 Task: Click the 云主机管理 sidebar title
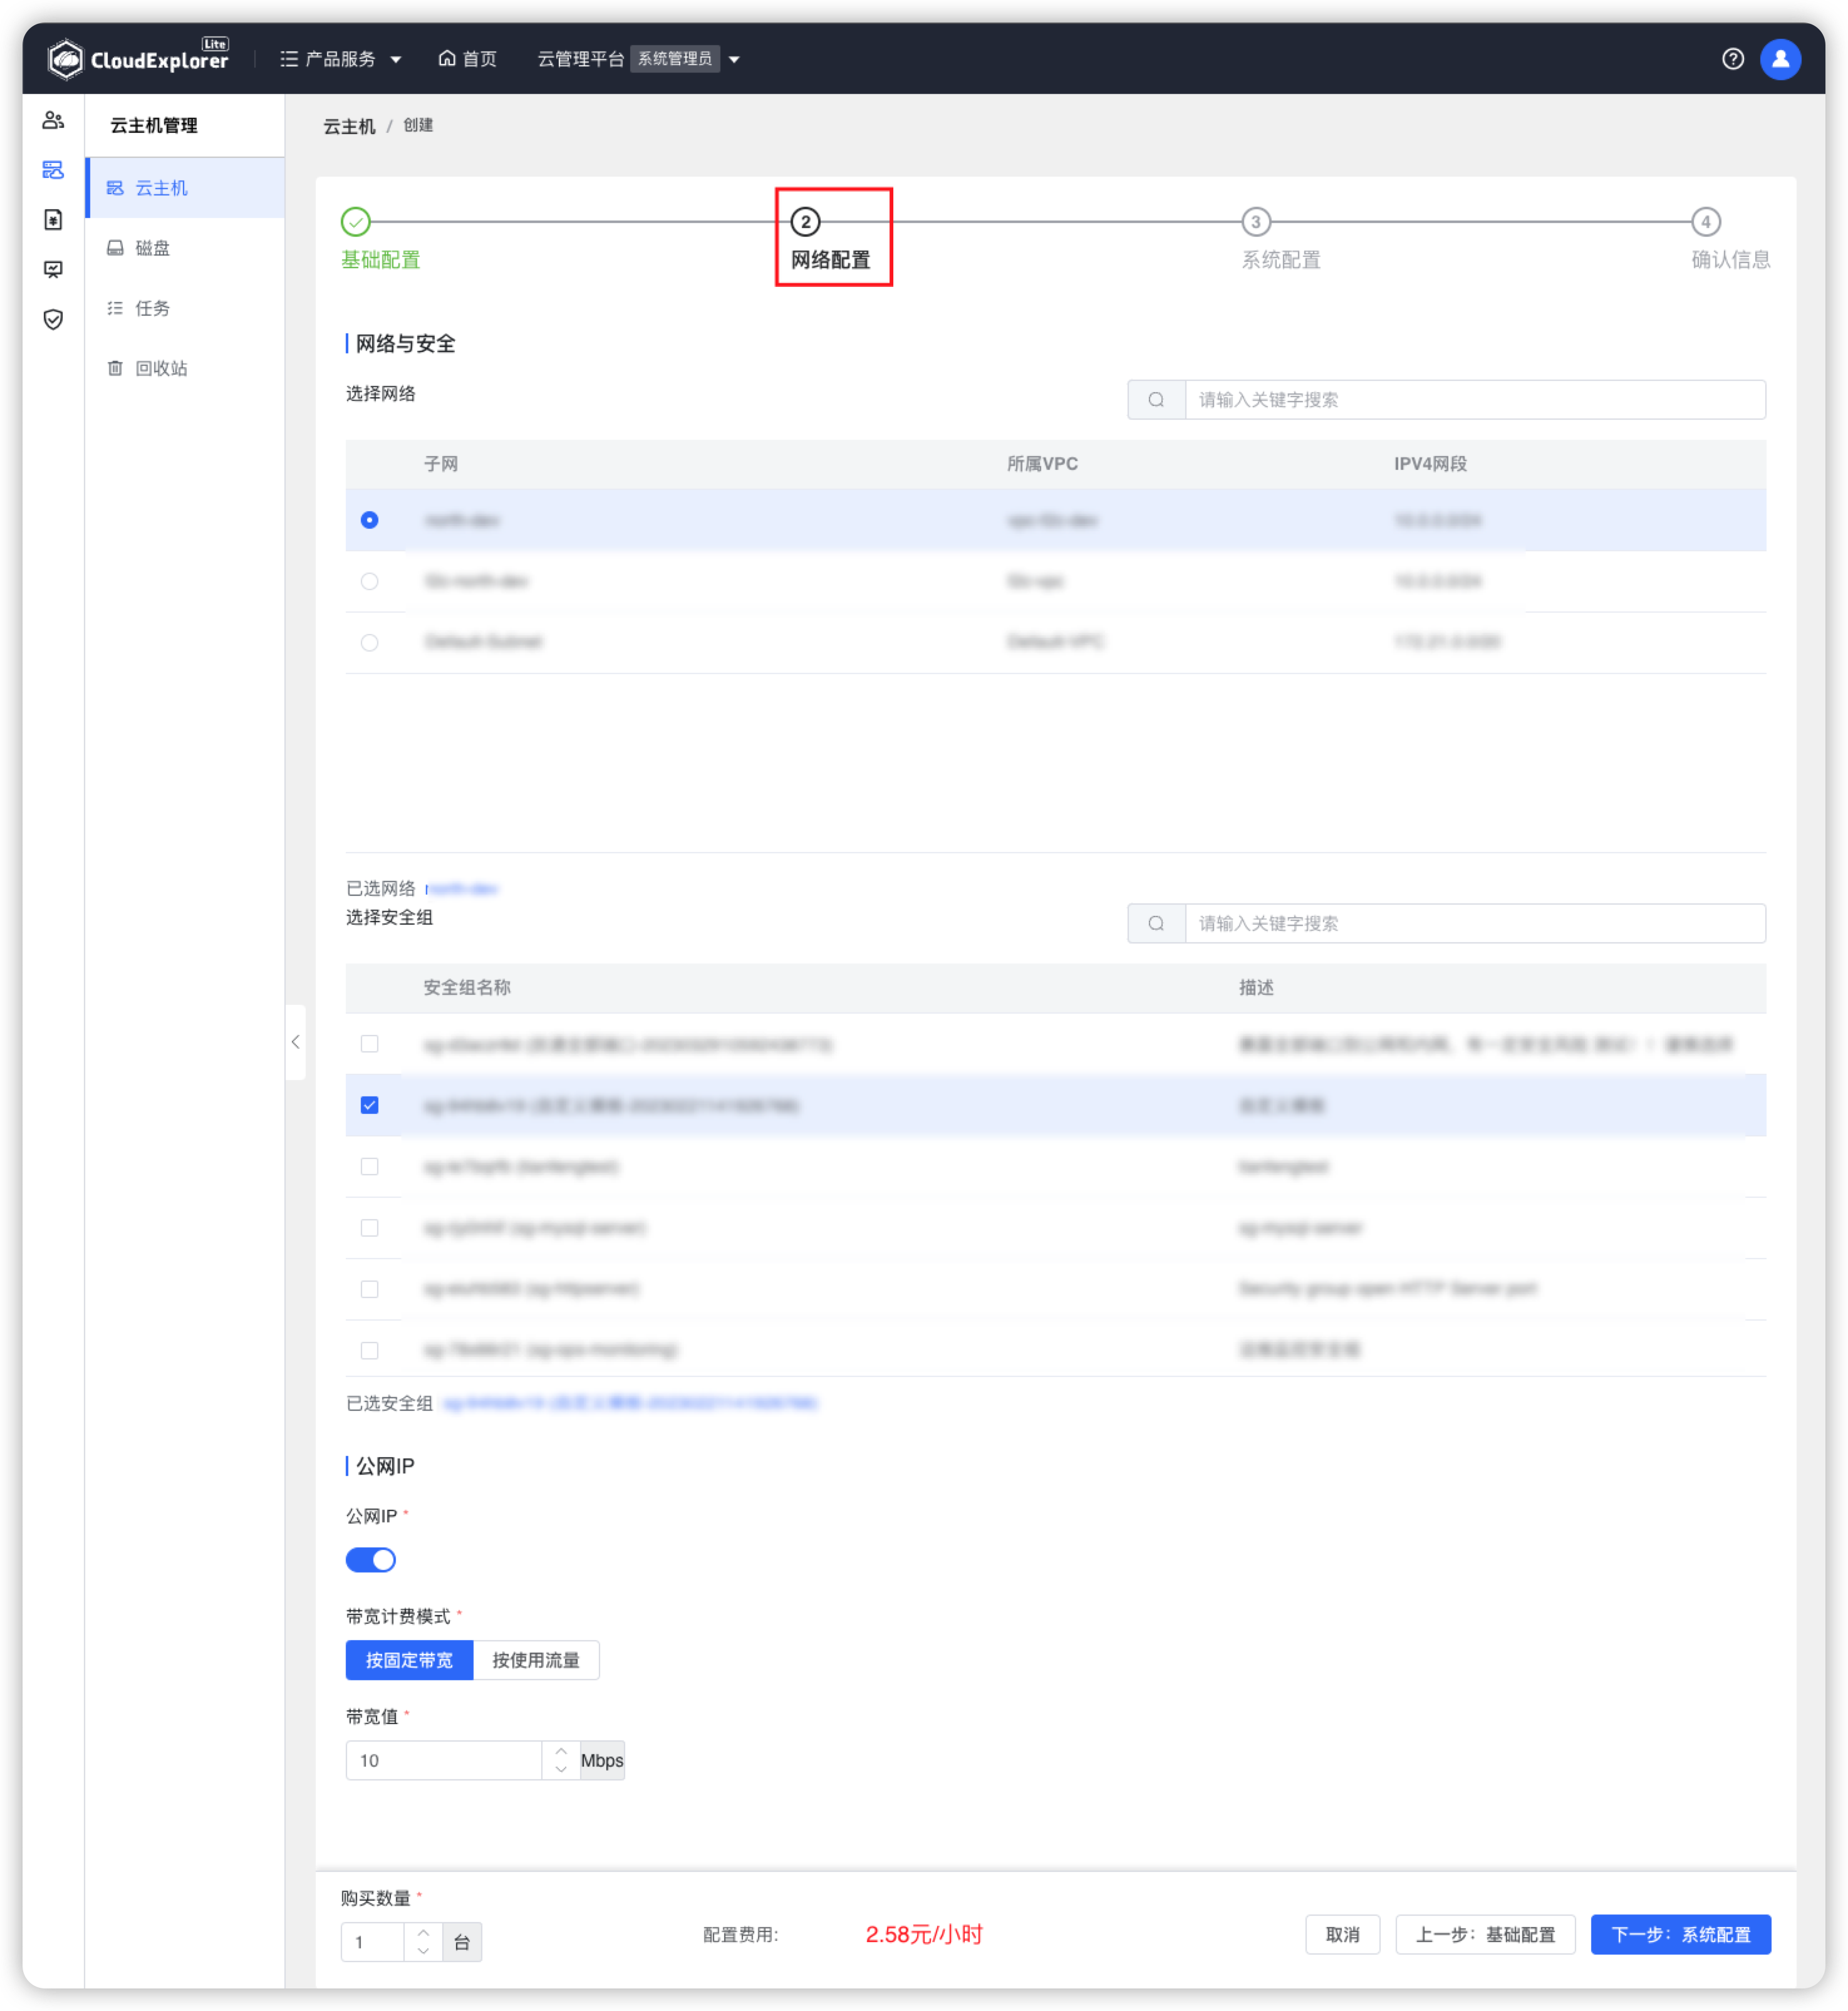pyautogui.click(x=154, y=126)
